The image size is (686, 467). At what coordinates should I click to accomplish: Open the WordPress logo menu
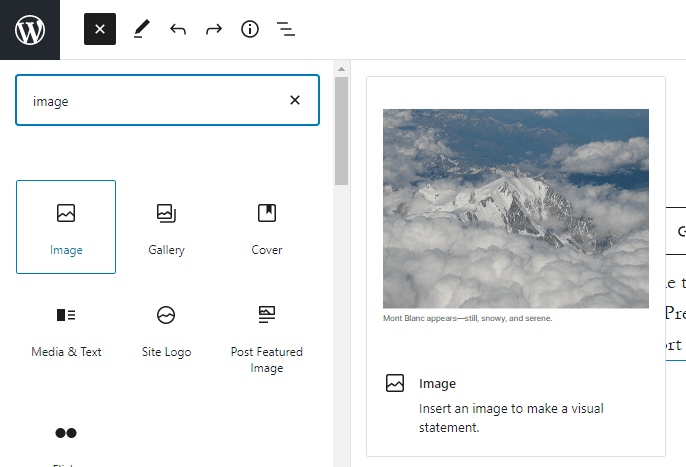(30, 30)
